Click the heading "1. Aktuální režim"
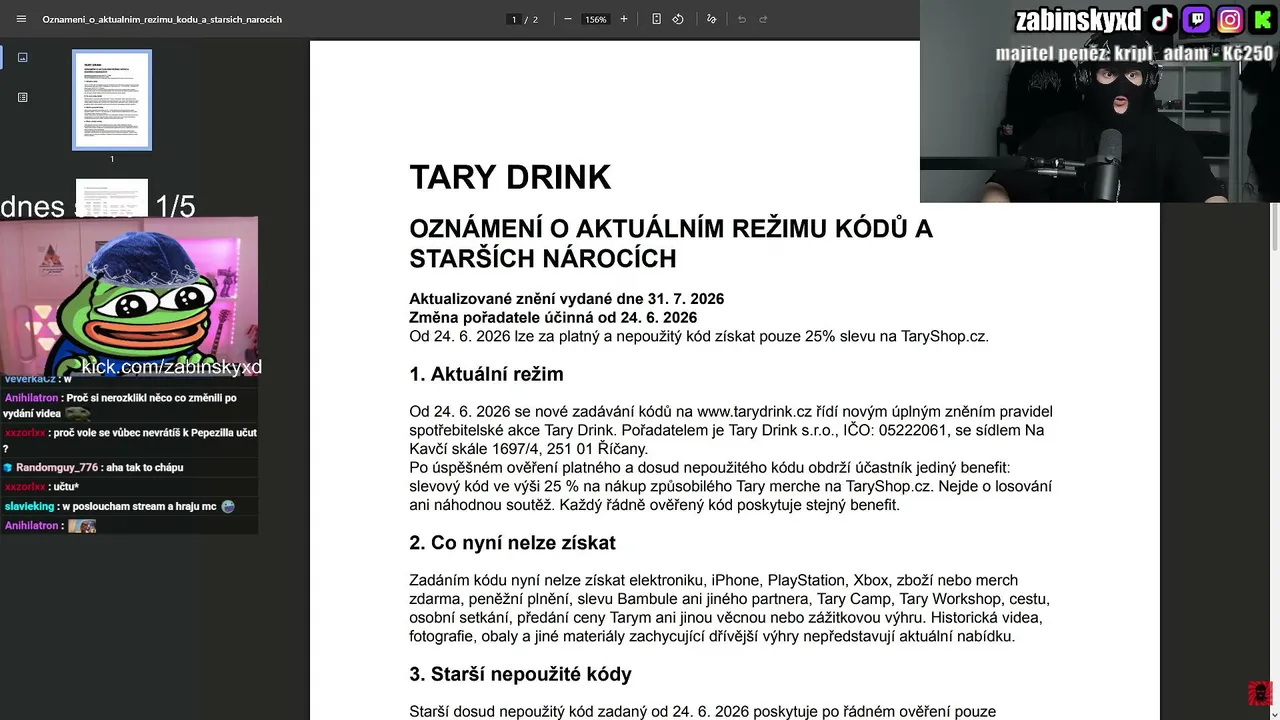This screenshot has height=720, width=1280. pos(486,374)
